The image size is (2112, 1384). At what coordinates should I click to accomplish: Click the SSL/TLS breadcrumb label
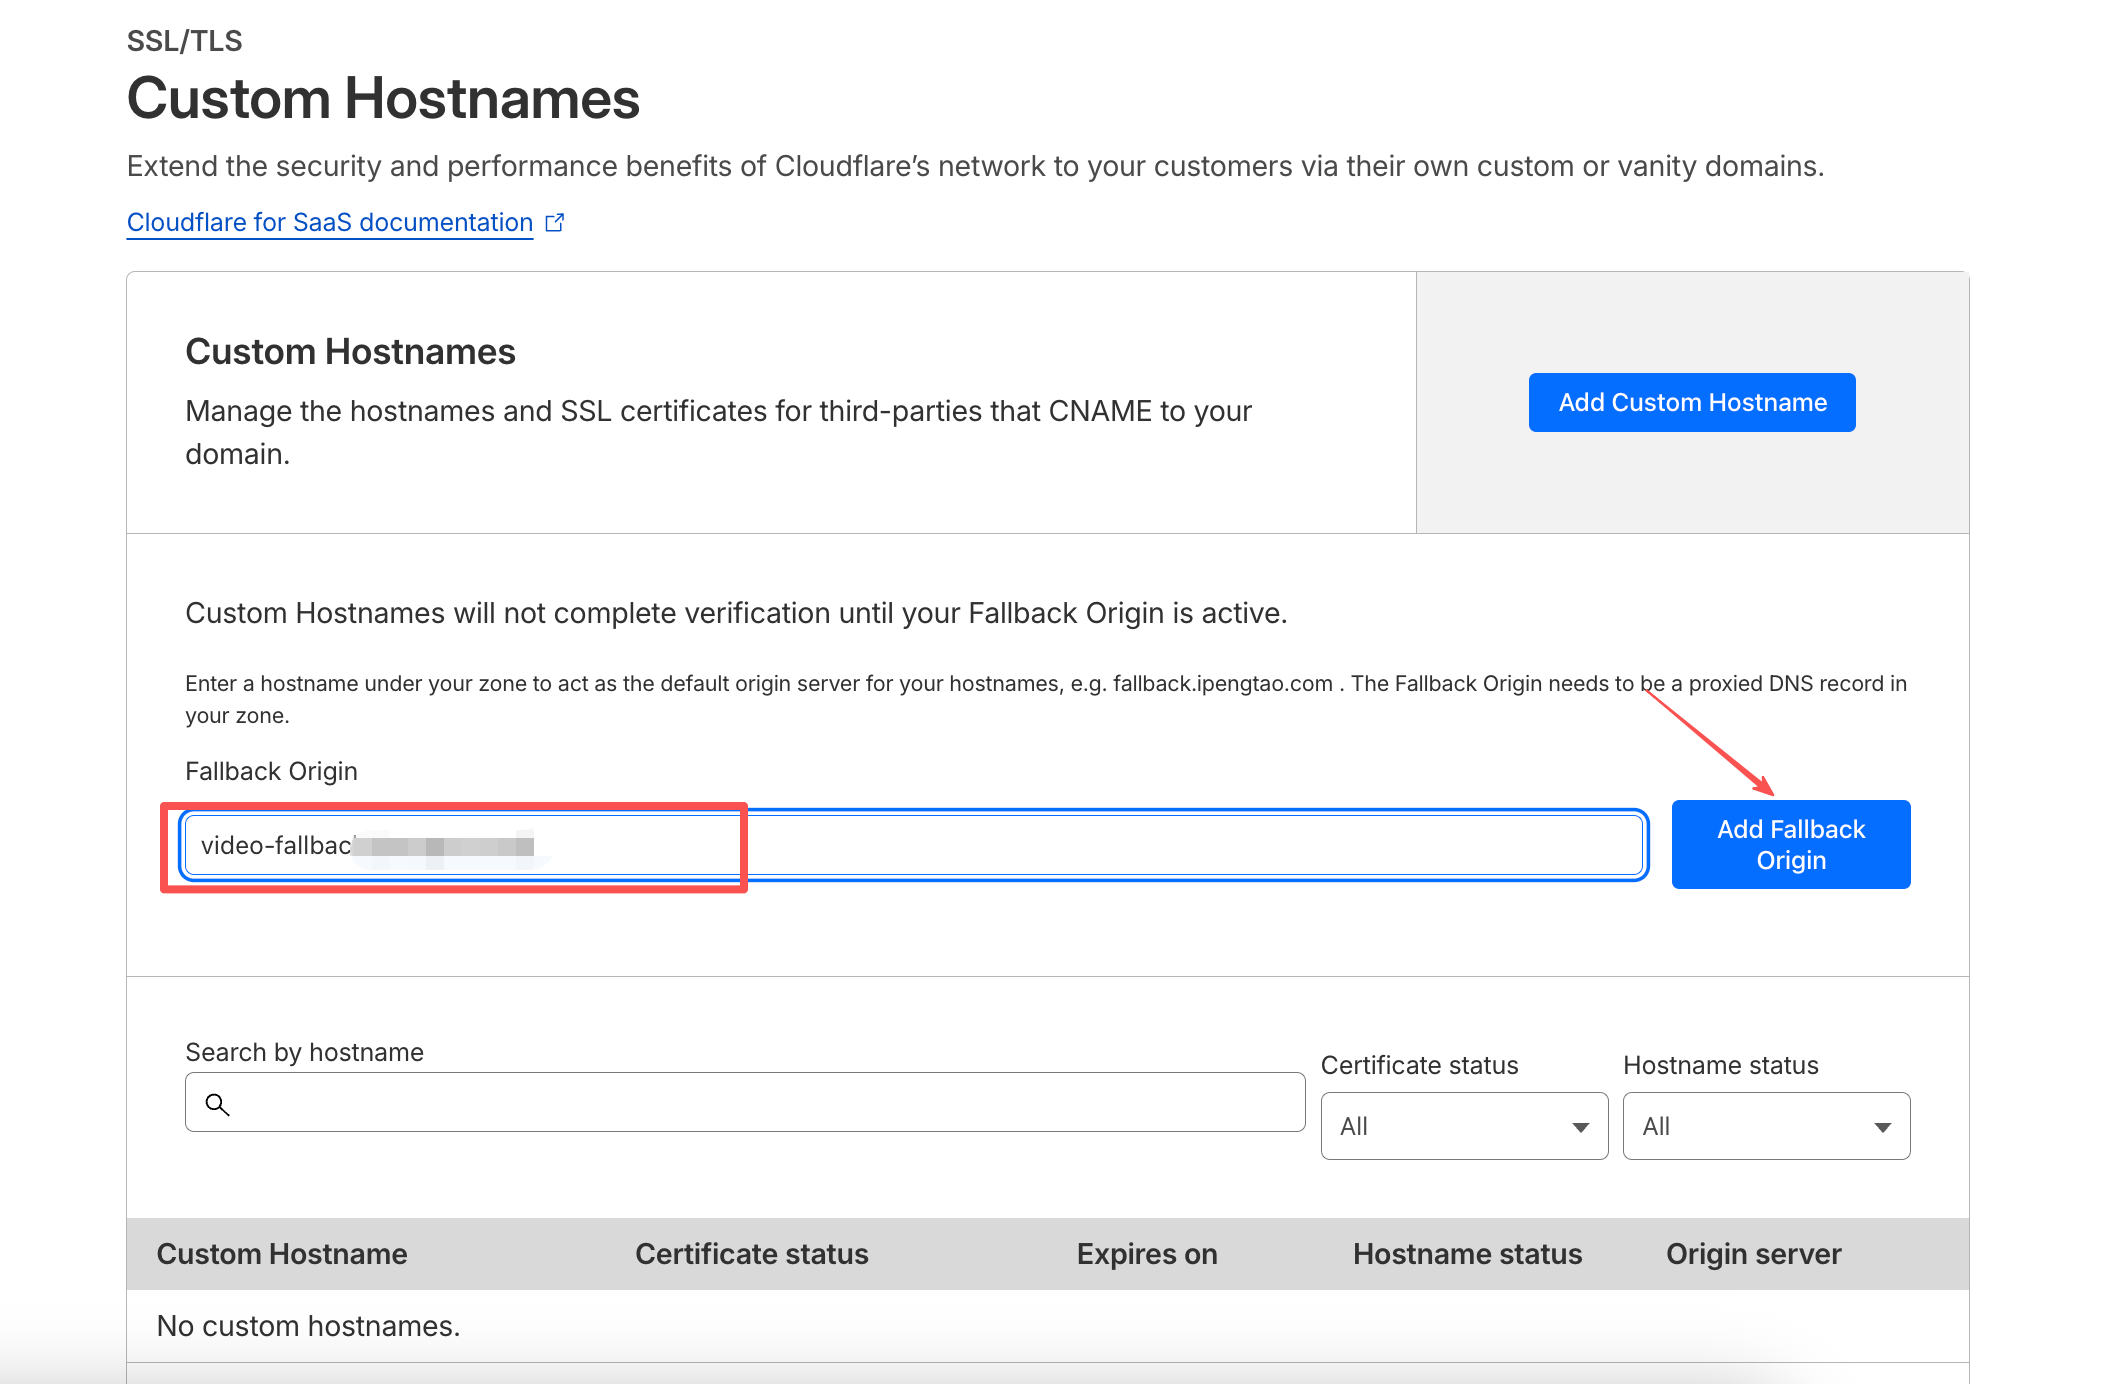click(184, 41)
